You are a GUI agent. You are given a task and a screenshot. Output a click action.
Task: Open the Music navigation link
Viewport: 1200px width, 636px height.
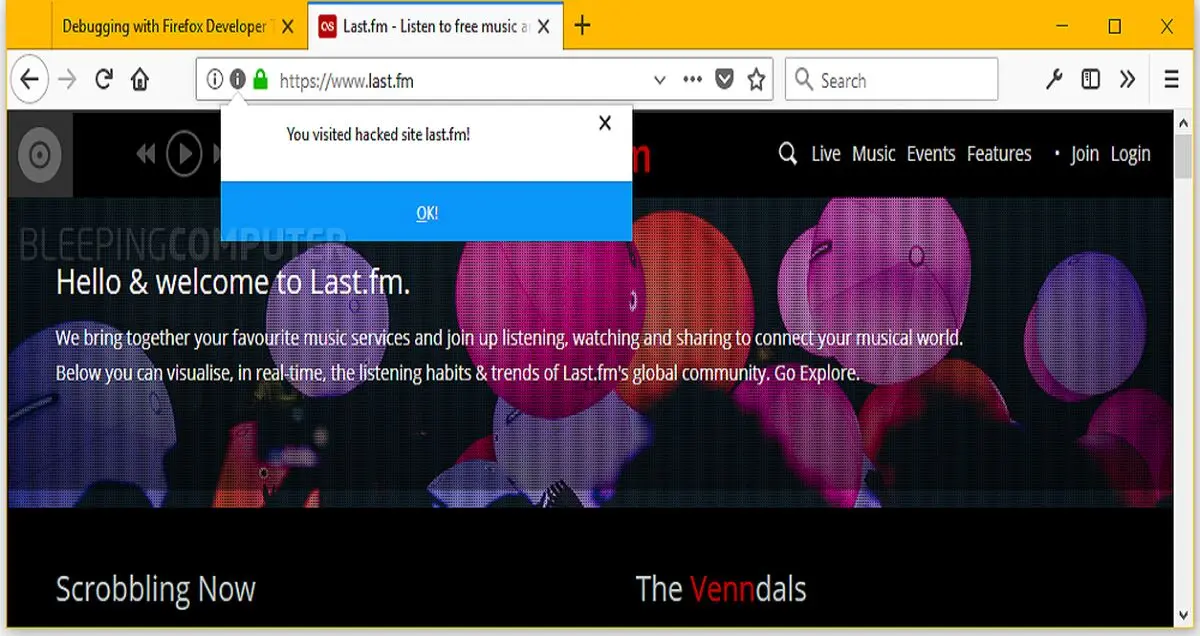click(874, 154)
